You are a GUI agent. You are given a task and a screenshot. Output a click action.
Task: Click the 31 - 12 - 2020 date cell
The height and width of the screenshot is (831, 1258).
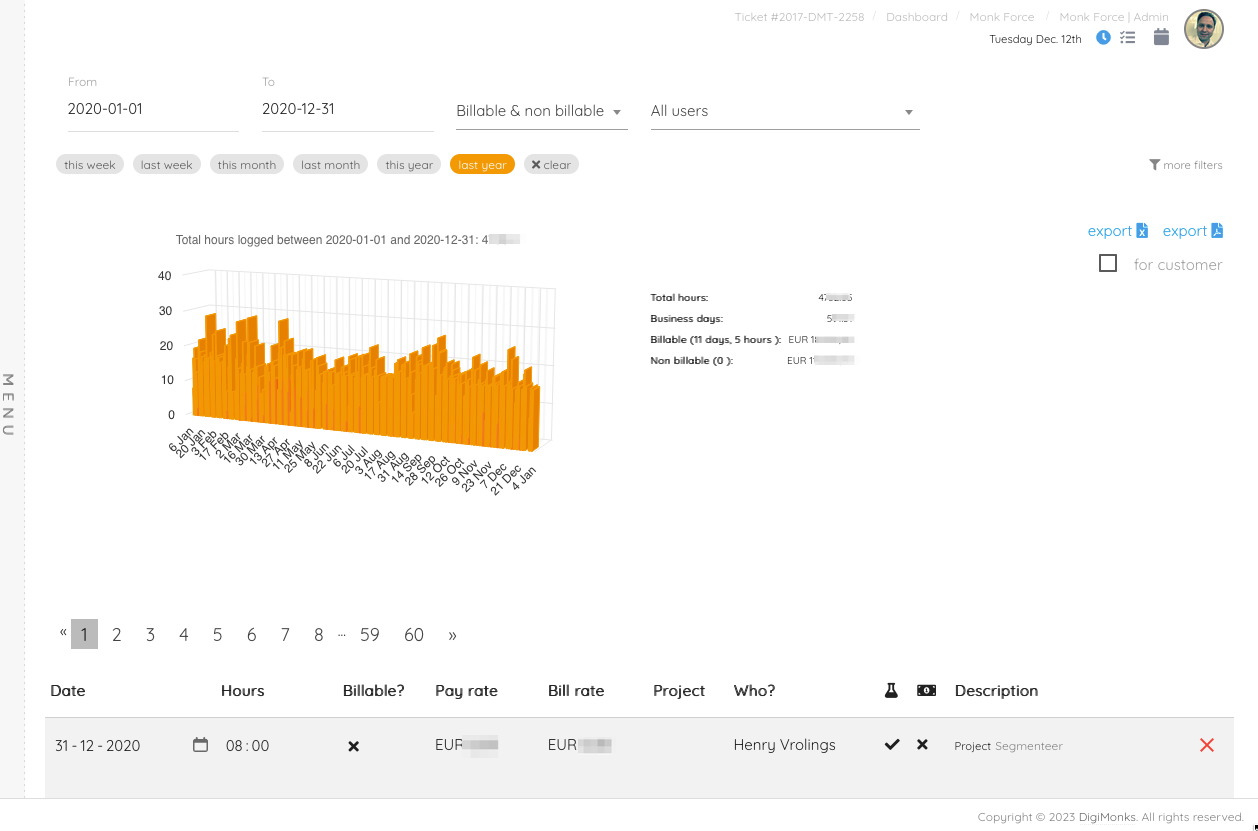click(x=98, y=746)
